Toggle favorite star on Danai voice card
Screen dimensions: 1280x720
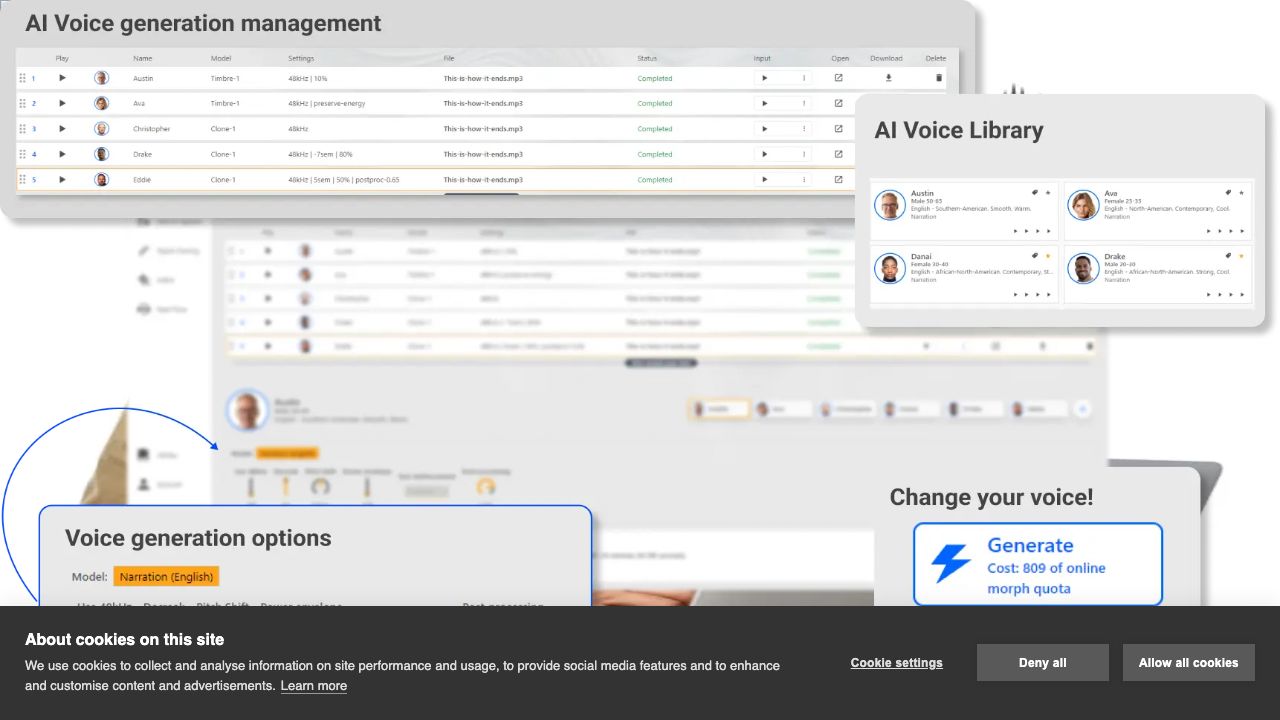click(x=1048, y=256)
